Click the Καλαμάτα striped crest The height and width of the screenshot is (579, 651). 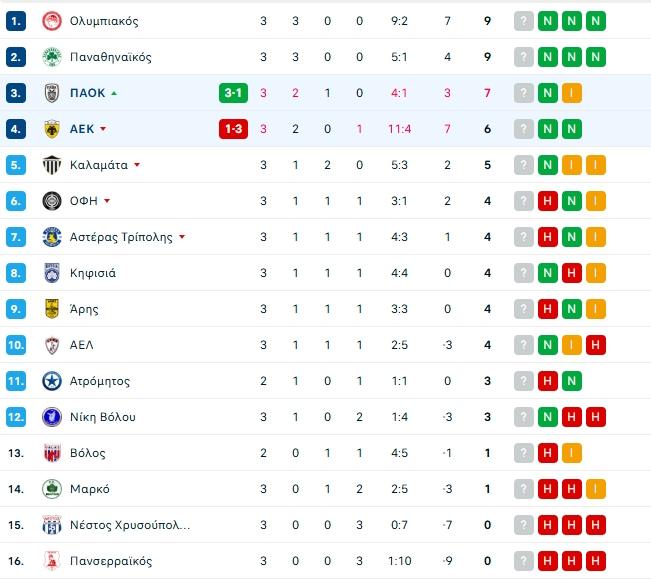(x=52, y=165)
